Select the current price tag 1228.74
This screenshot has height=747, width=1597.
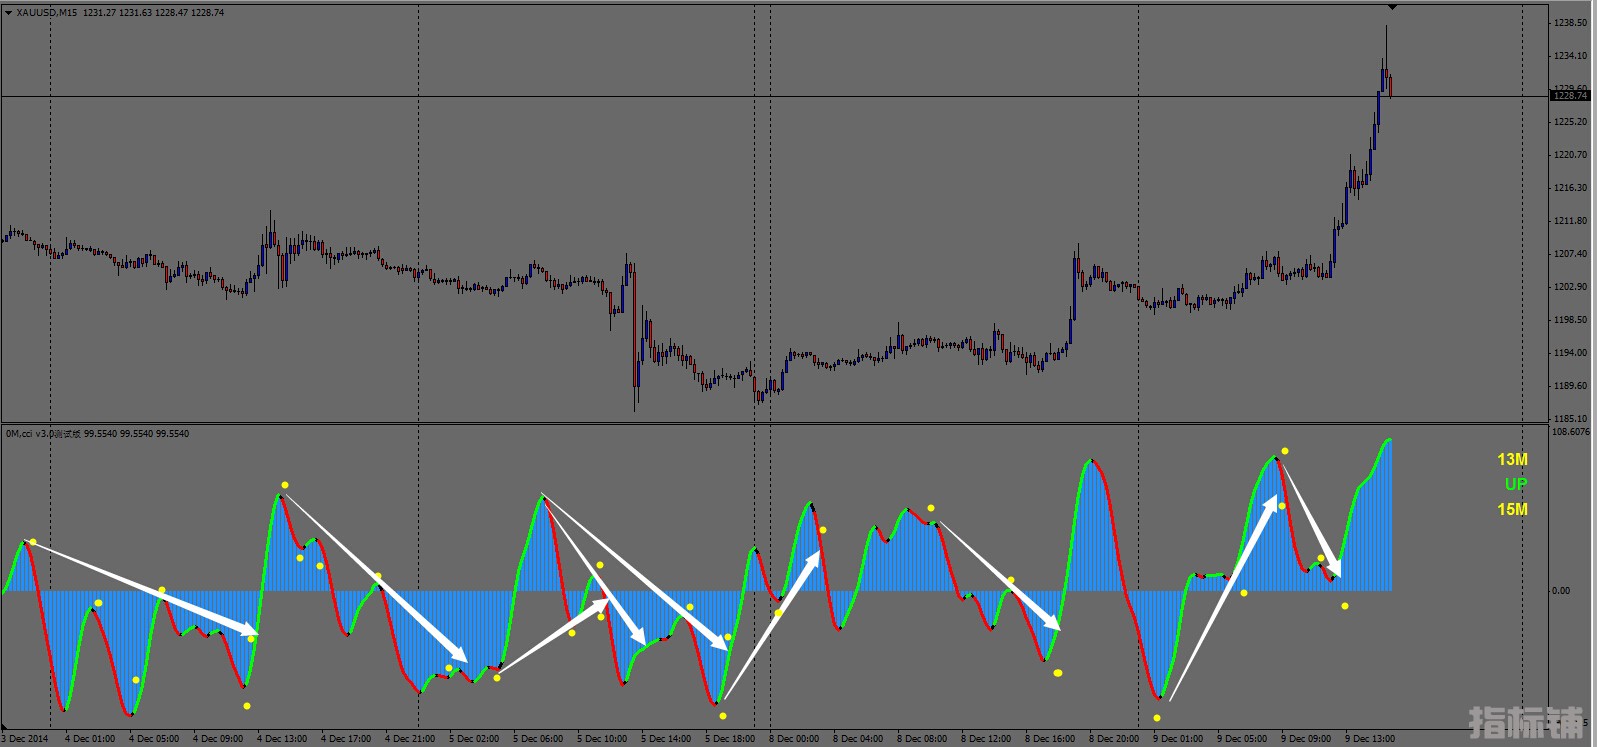pos(1568,96)
